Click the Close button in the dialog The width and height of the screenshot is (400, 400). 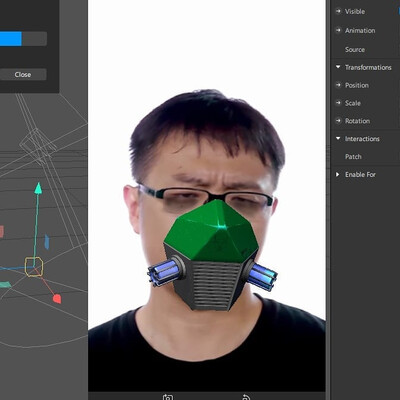23,74
